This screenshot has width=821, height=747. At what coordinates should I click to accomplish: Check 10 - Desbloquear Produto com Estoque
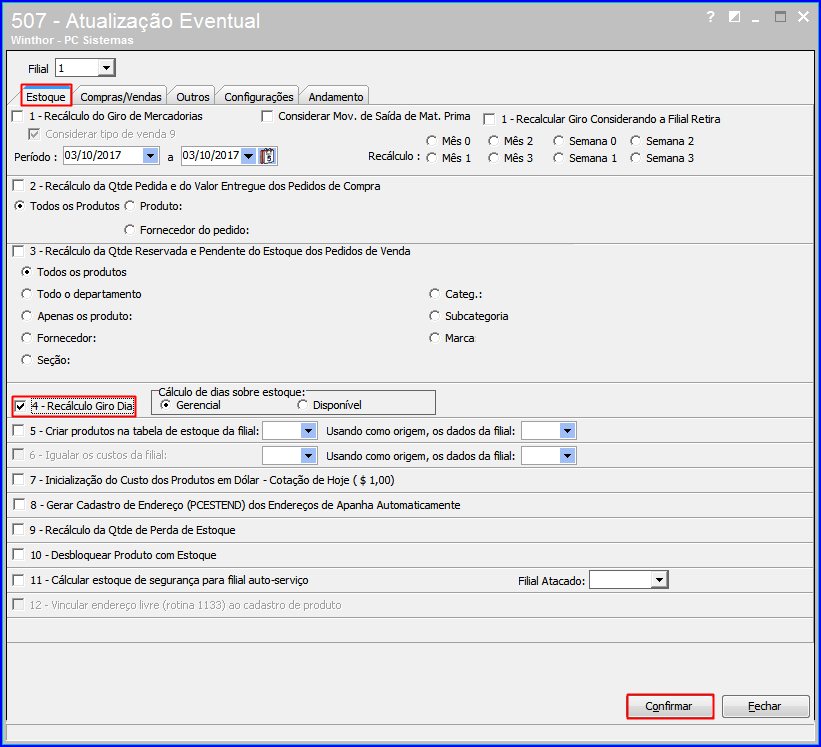click(18, 555)
